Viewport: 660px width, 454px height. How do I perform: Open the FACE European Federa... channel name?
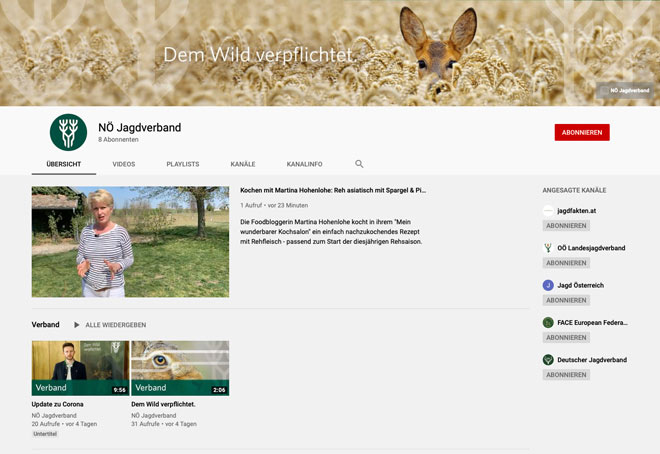pyautogui.click(x=592, y=323)
